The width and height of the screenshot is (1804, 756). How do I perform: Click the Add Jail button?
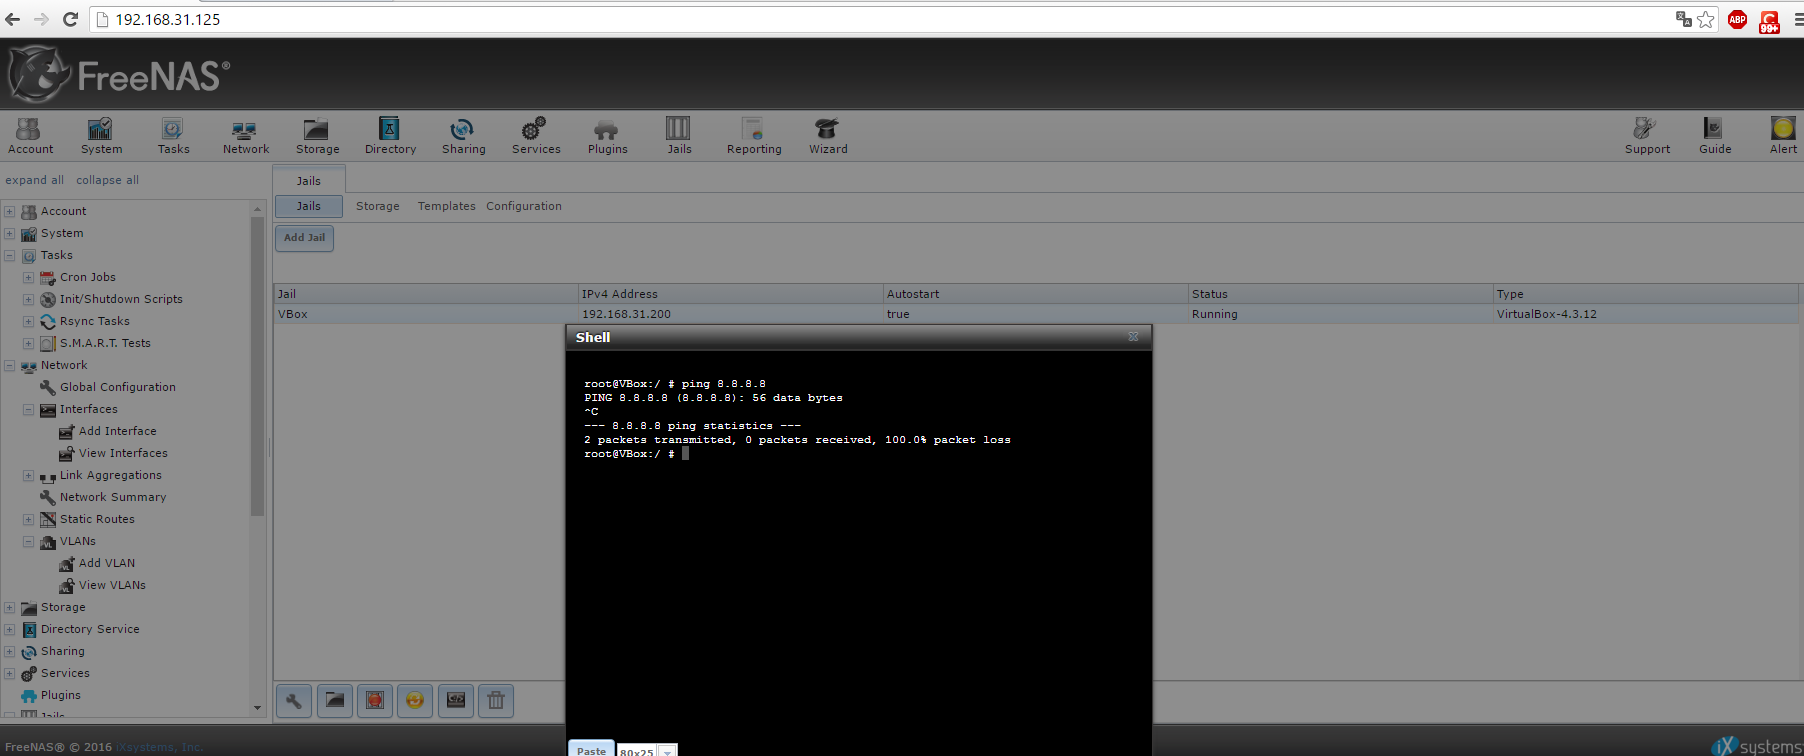click(x=304, y=238)
